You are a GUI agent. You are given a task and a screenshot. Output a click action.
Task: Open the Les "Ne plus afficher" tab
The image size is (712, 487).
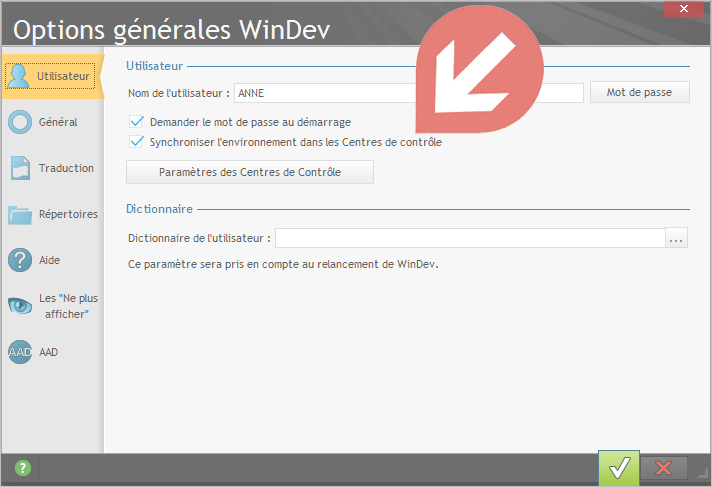pos(53,306)
